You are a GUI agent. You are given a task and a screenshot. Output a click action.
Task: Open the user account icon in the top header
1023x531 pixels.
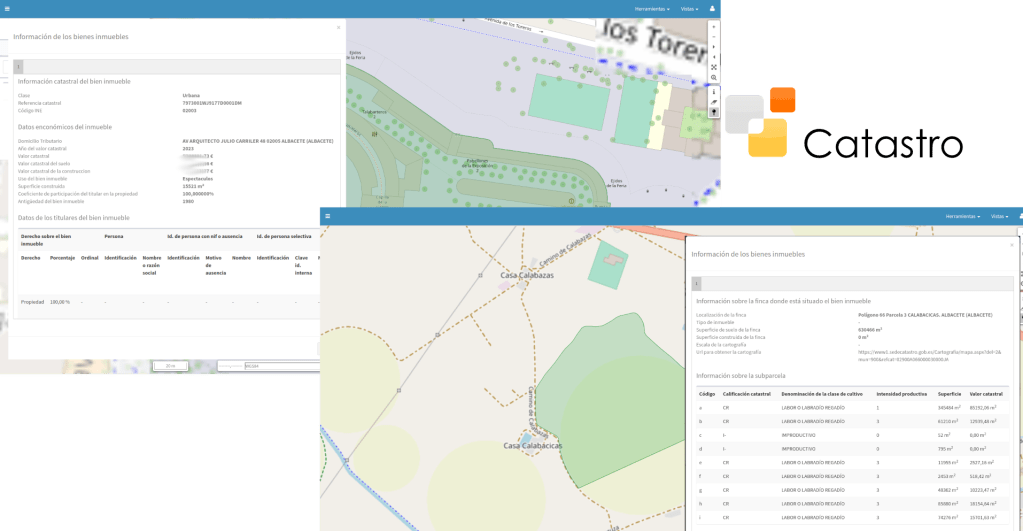point(712,8)
